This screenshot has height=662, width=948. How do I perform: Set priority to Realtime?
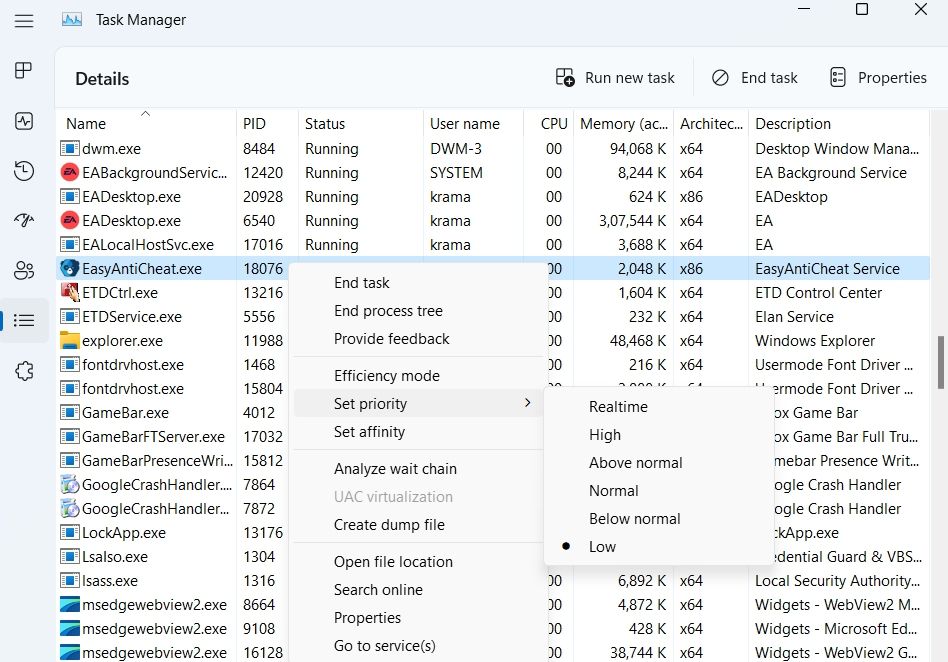(618, 407)
